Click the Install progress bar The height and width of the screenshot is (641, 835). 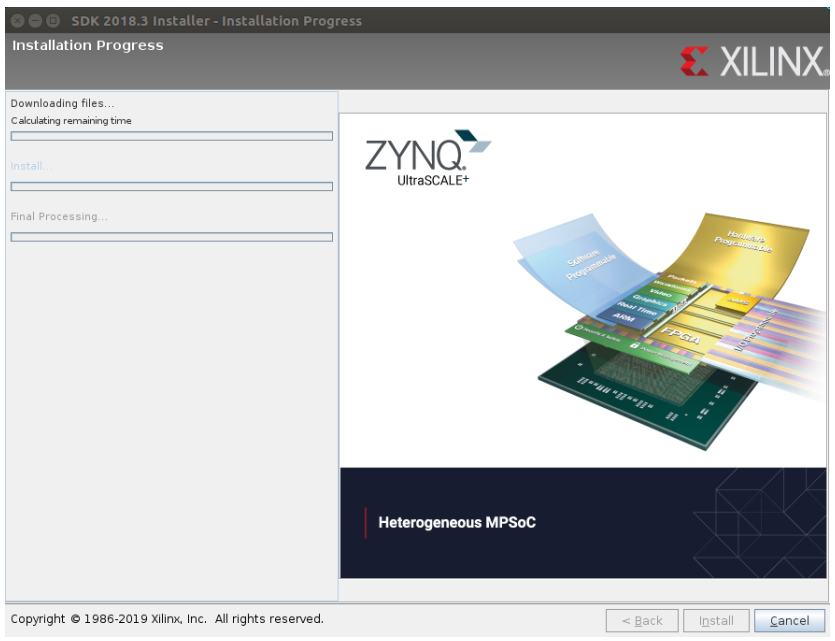[x=171, y=186]
